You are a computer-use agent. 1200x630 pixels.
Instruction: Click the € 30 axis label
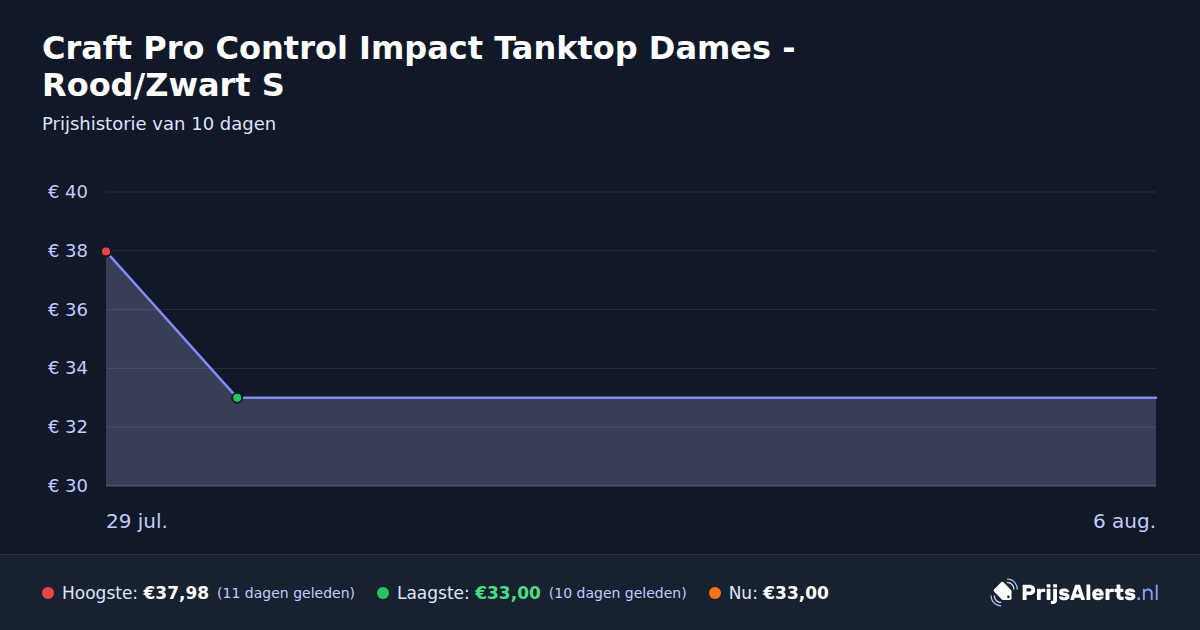(68, 486)
